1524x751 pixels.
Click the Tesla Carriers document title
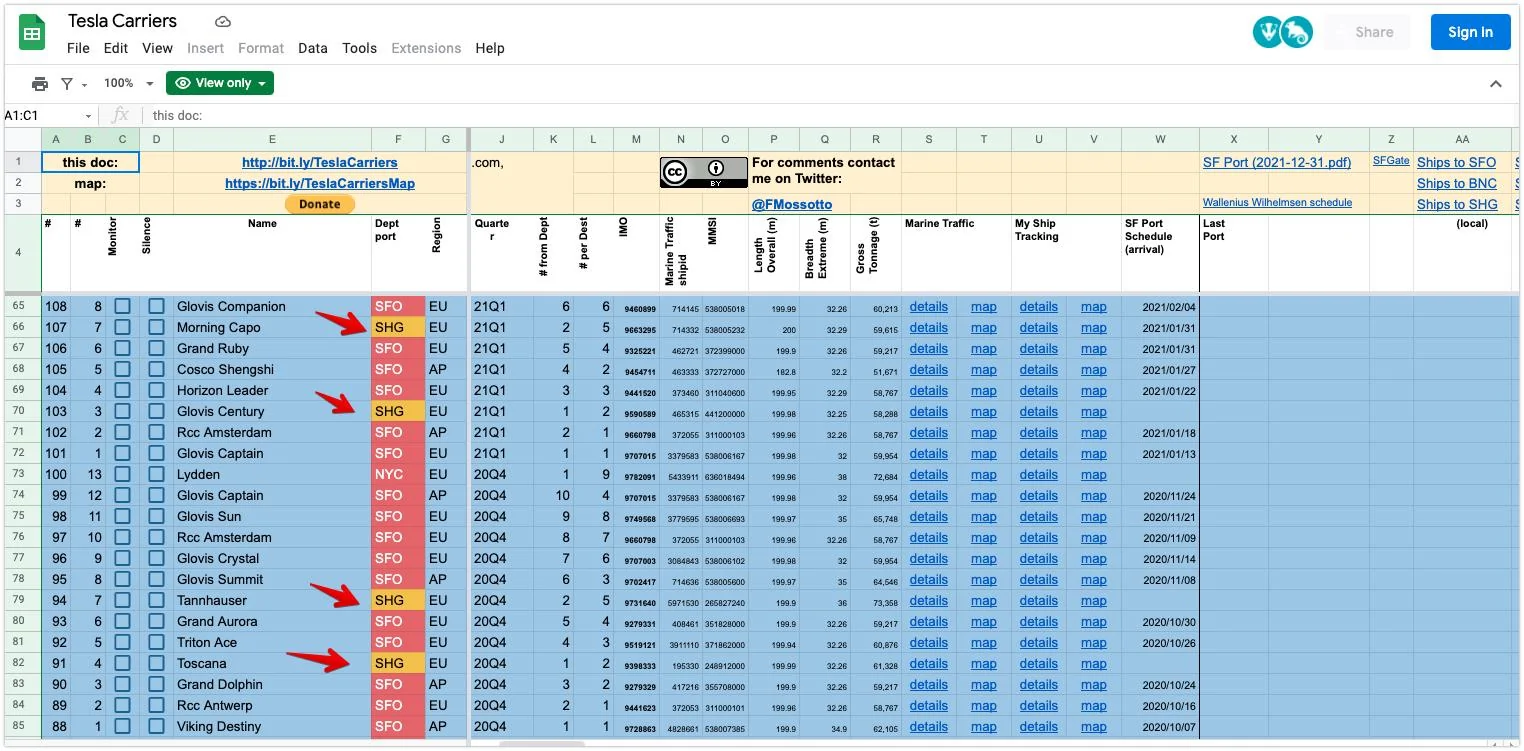123,21
